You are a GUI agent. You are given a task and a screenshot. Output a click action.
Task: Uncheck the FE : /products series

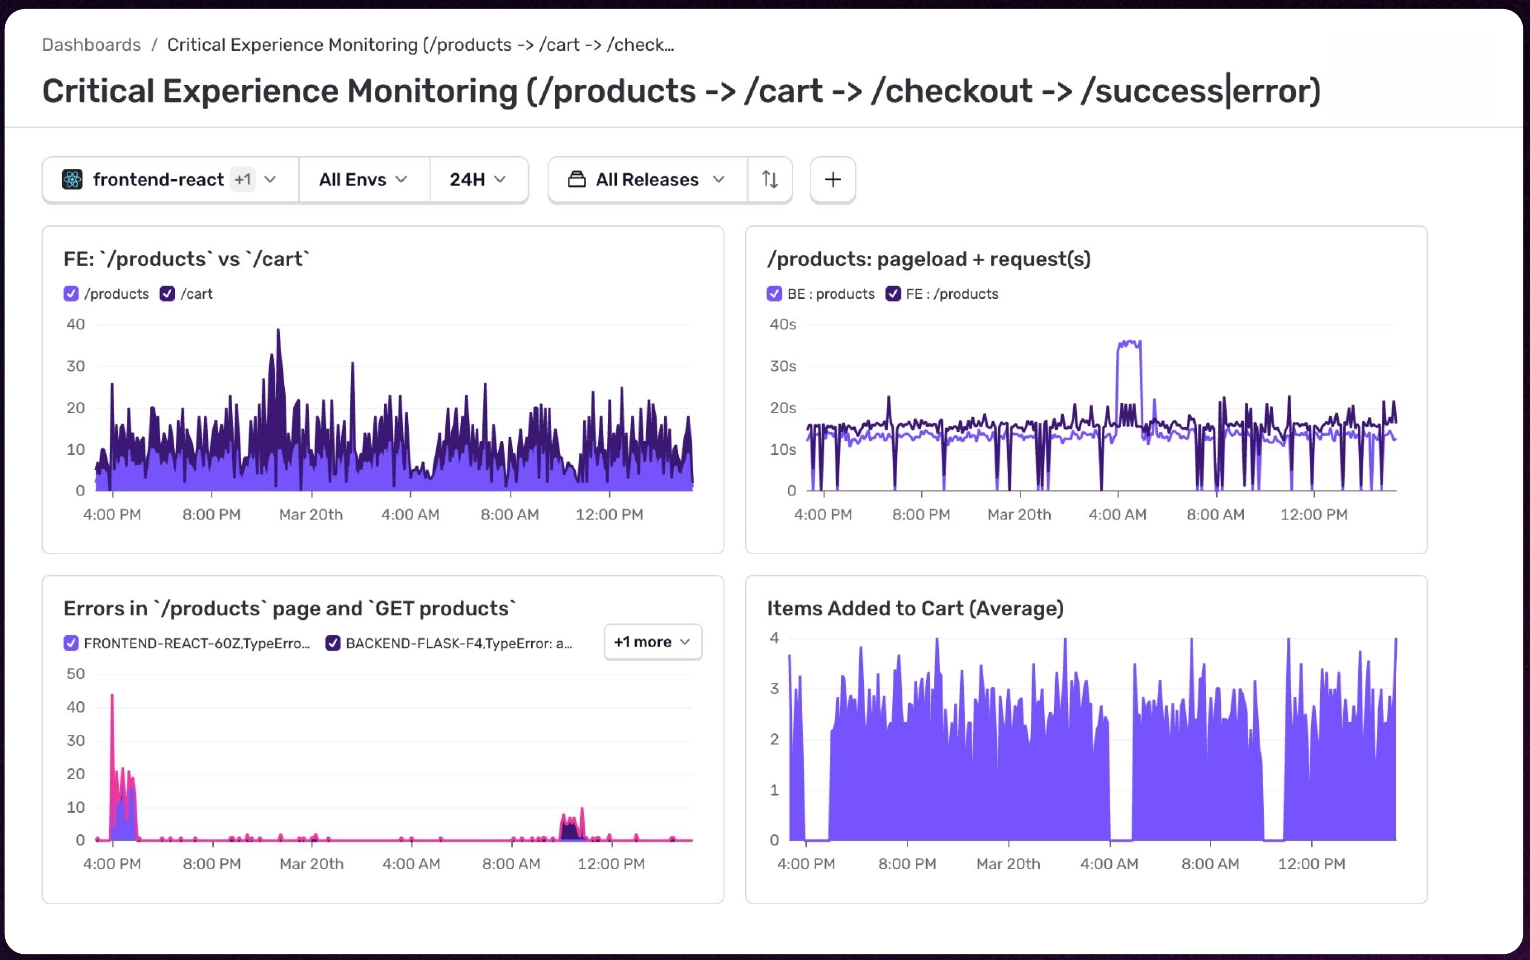(x=893, y=294)
